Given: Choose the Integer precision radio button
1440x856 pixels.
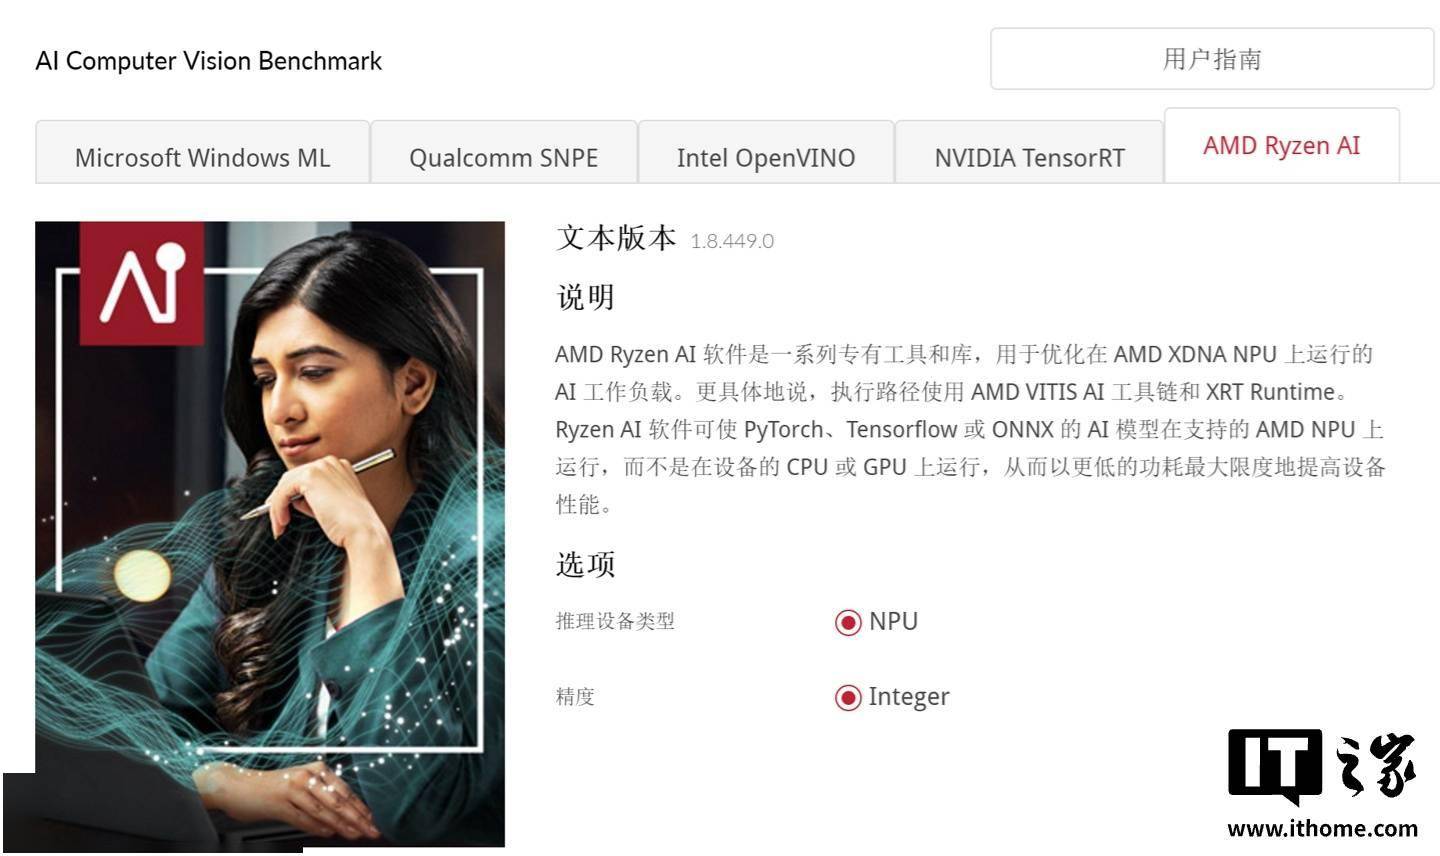Looking at the screenshot, I should tap(848, 697).
